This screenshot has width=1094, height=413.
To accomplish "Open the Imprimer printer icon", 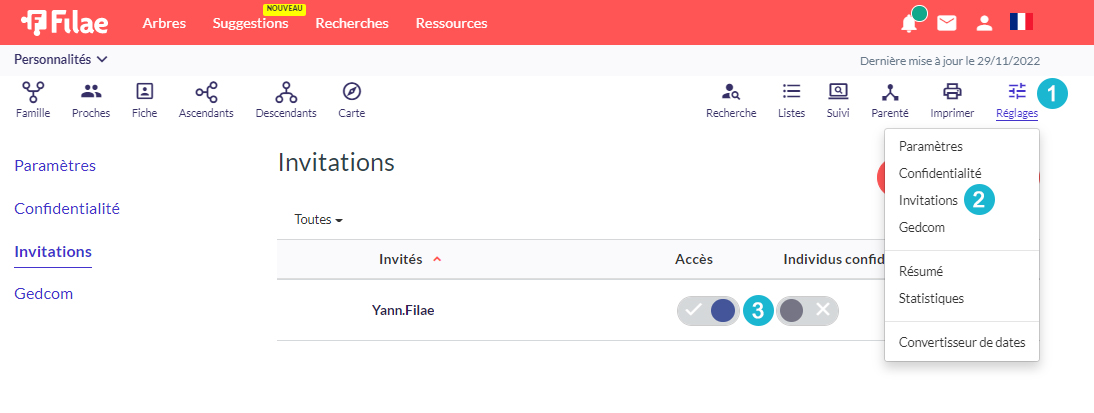I will (x=952, y=91).
